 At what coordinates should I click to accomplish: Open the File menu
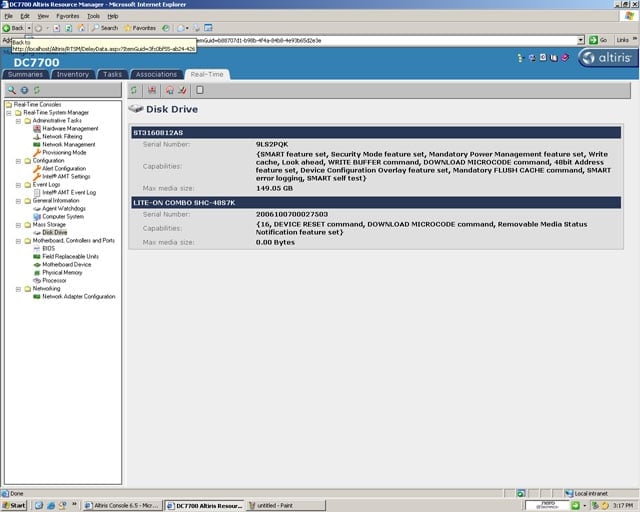click(9, 16)
